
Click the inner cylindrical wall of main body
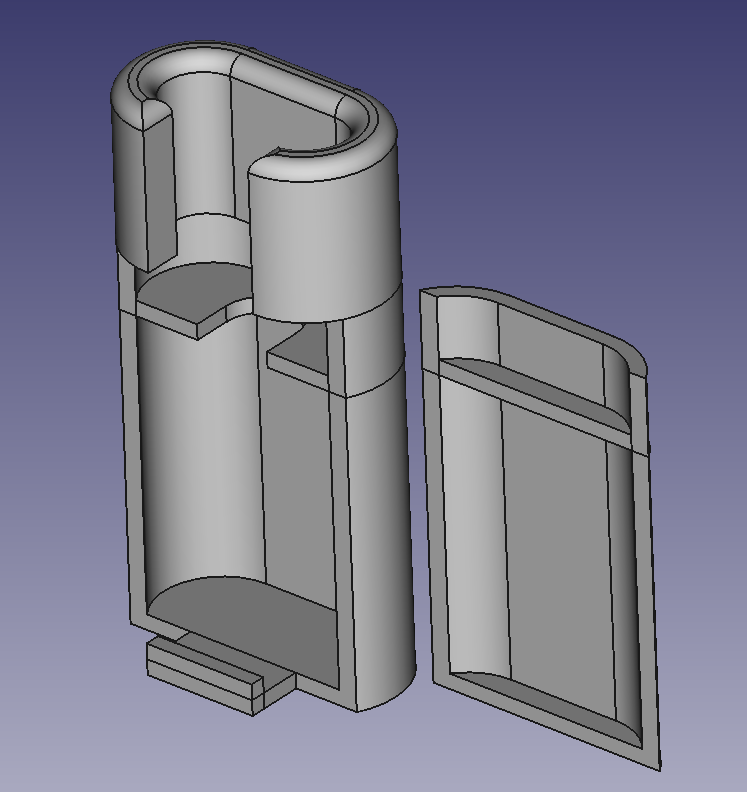click(x=200, y=450)
